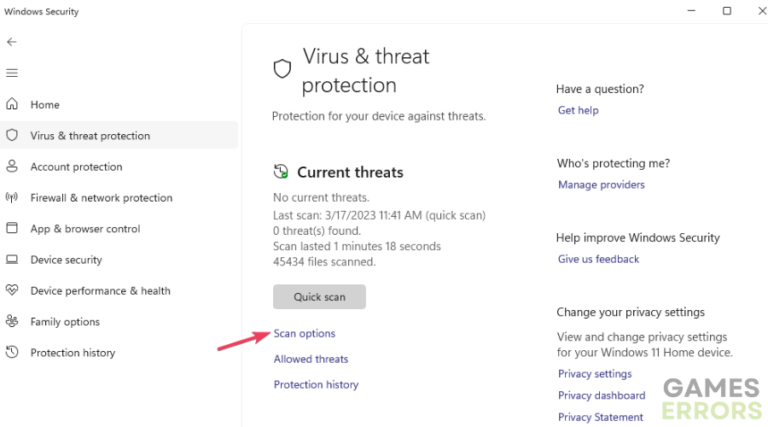Image resolution: width=768 pixels, height=427 pixels.
Task: Click the Get help link
Action: [578, 110]
